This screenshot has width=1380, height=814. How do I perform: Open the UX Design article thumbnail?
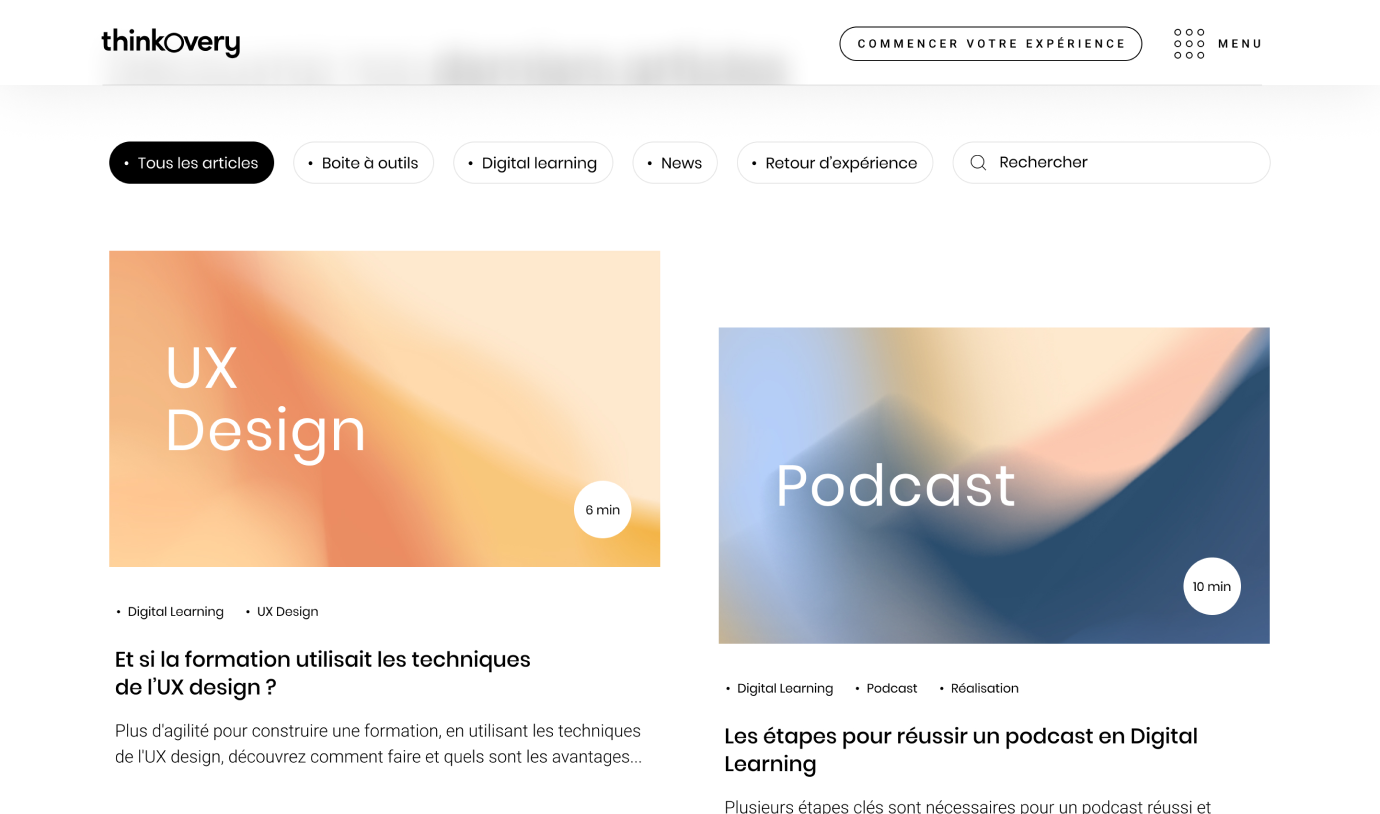click(384, 409)
